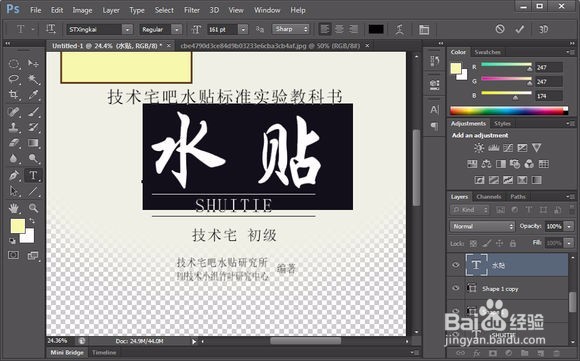580x361 pixels.
Task: Select the Brush tool
Action: click(33, 112)
